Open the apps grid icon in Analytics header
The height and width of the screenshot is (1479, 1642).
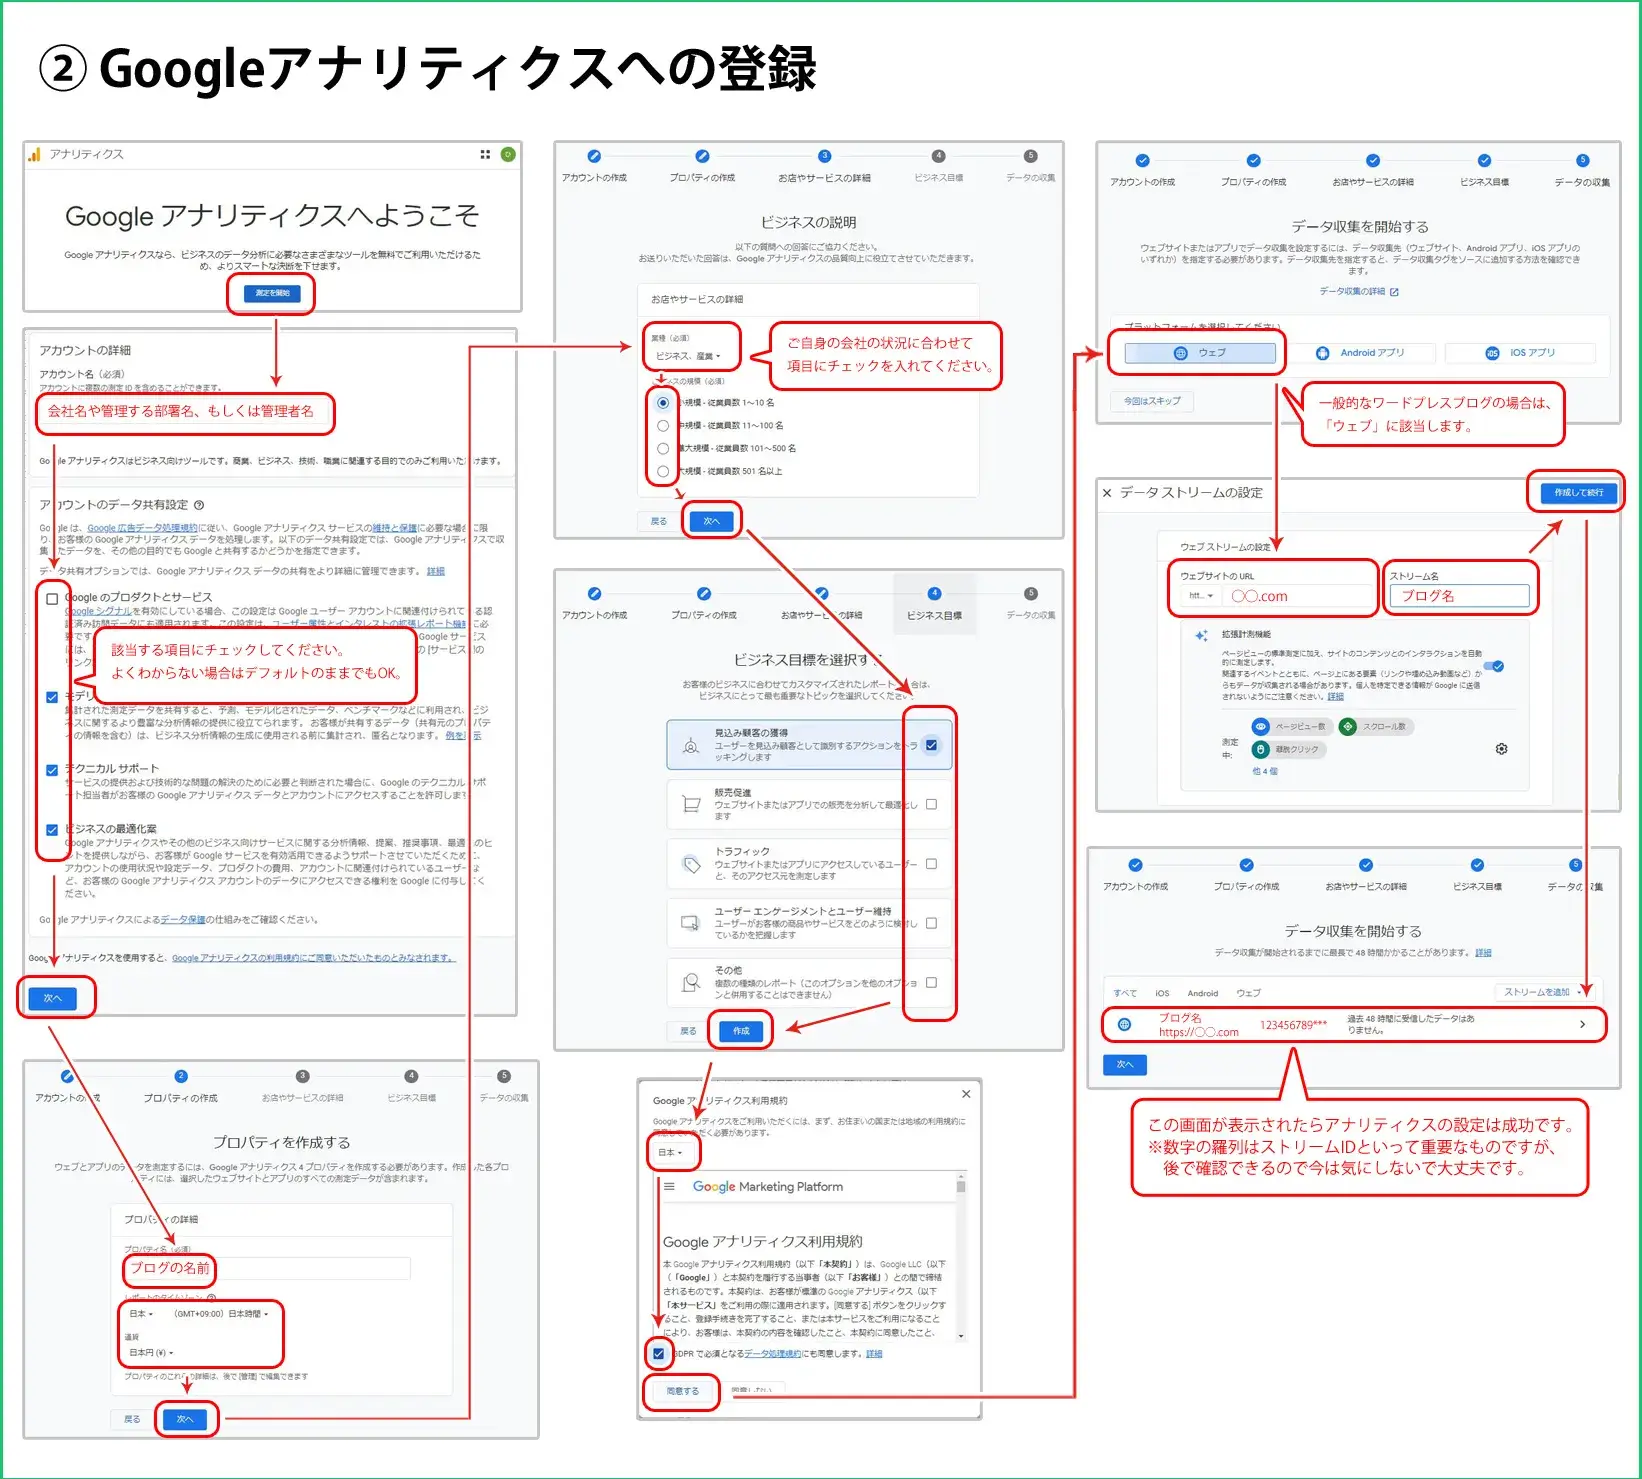point(485,154)
